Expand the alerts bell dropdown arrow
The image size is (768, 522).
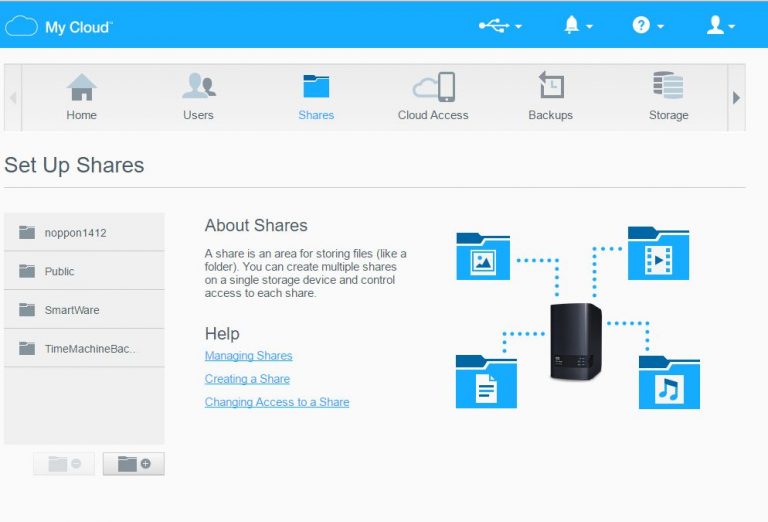pos(589,26)
